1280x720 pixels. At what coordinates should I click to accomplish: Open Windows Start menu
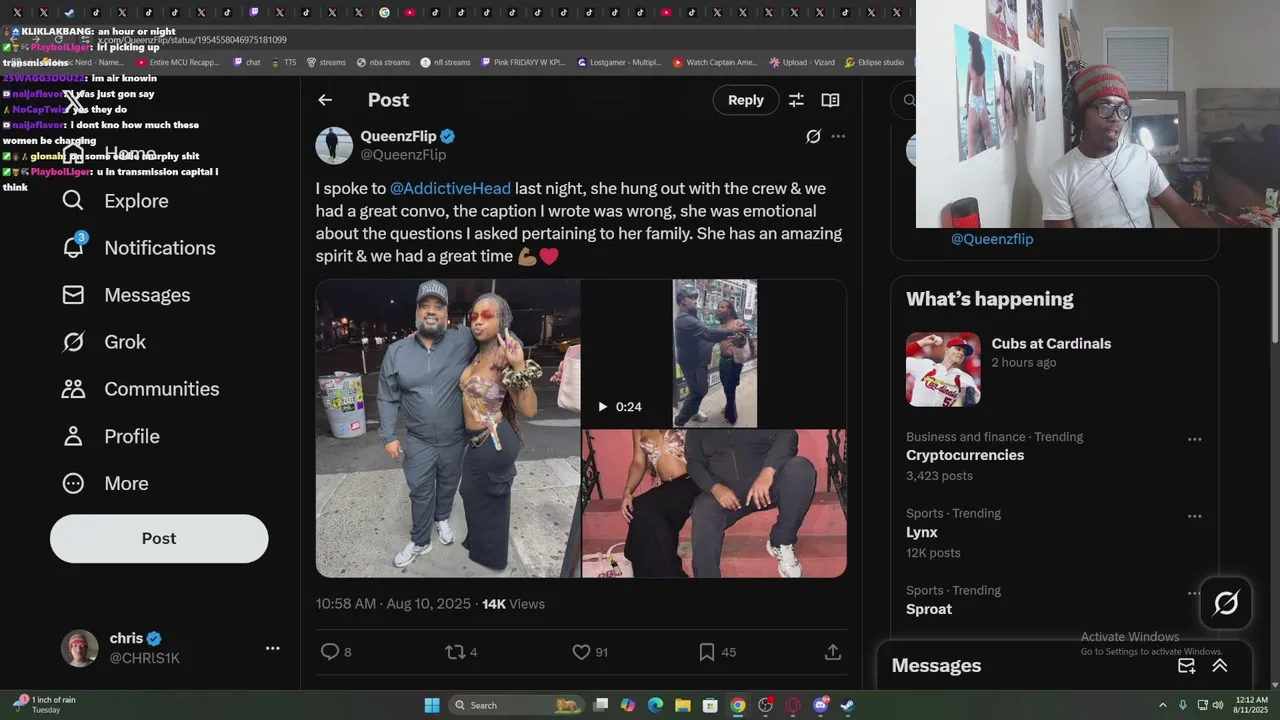pyautogui.click(x=432, y=705)
